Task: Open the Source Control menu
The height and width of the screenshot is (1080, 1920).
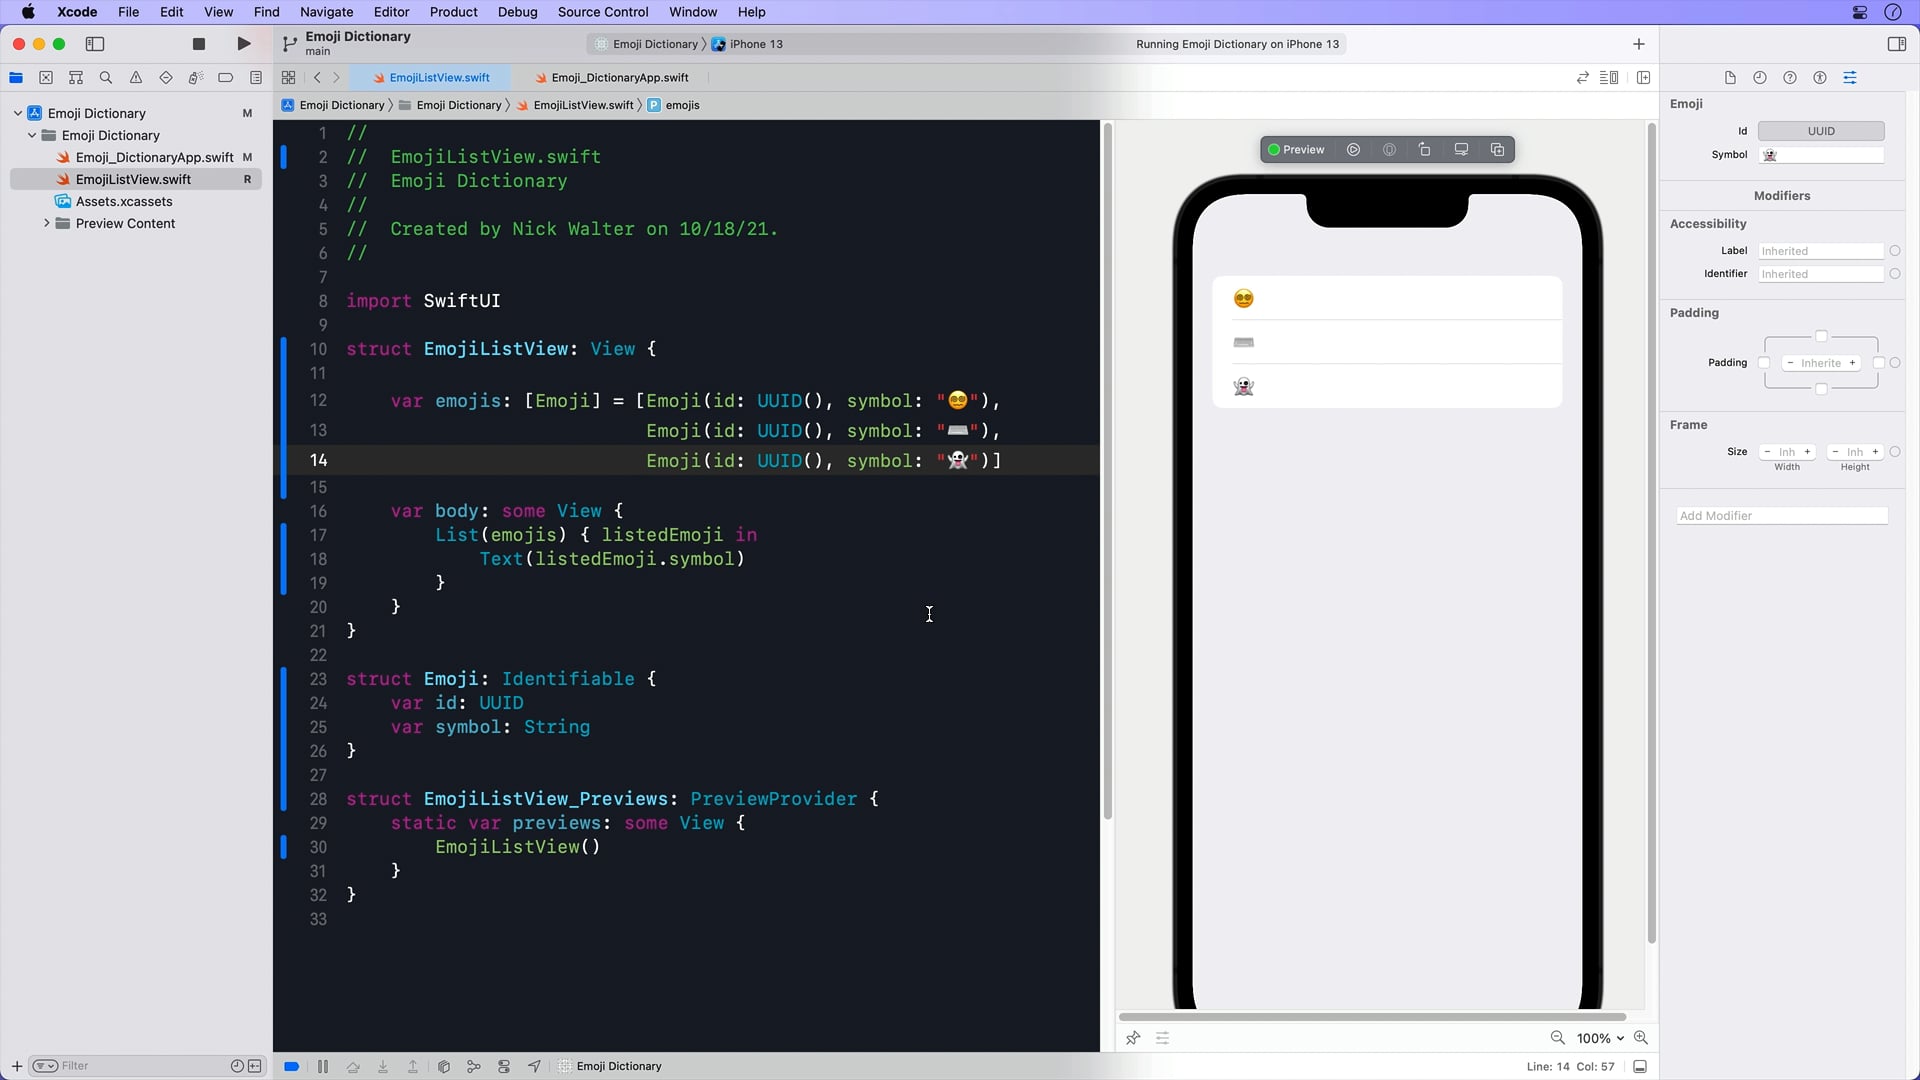Action: coord(603,12)
